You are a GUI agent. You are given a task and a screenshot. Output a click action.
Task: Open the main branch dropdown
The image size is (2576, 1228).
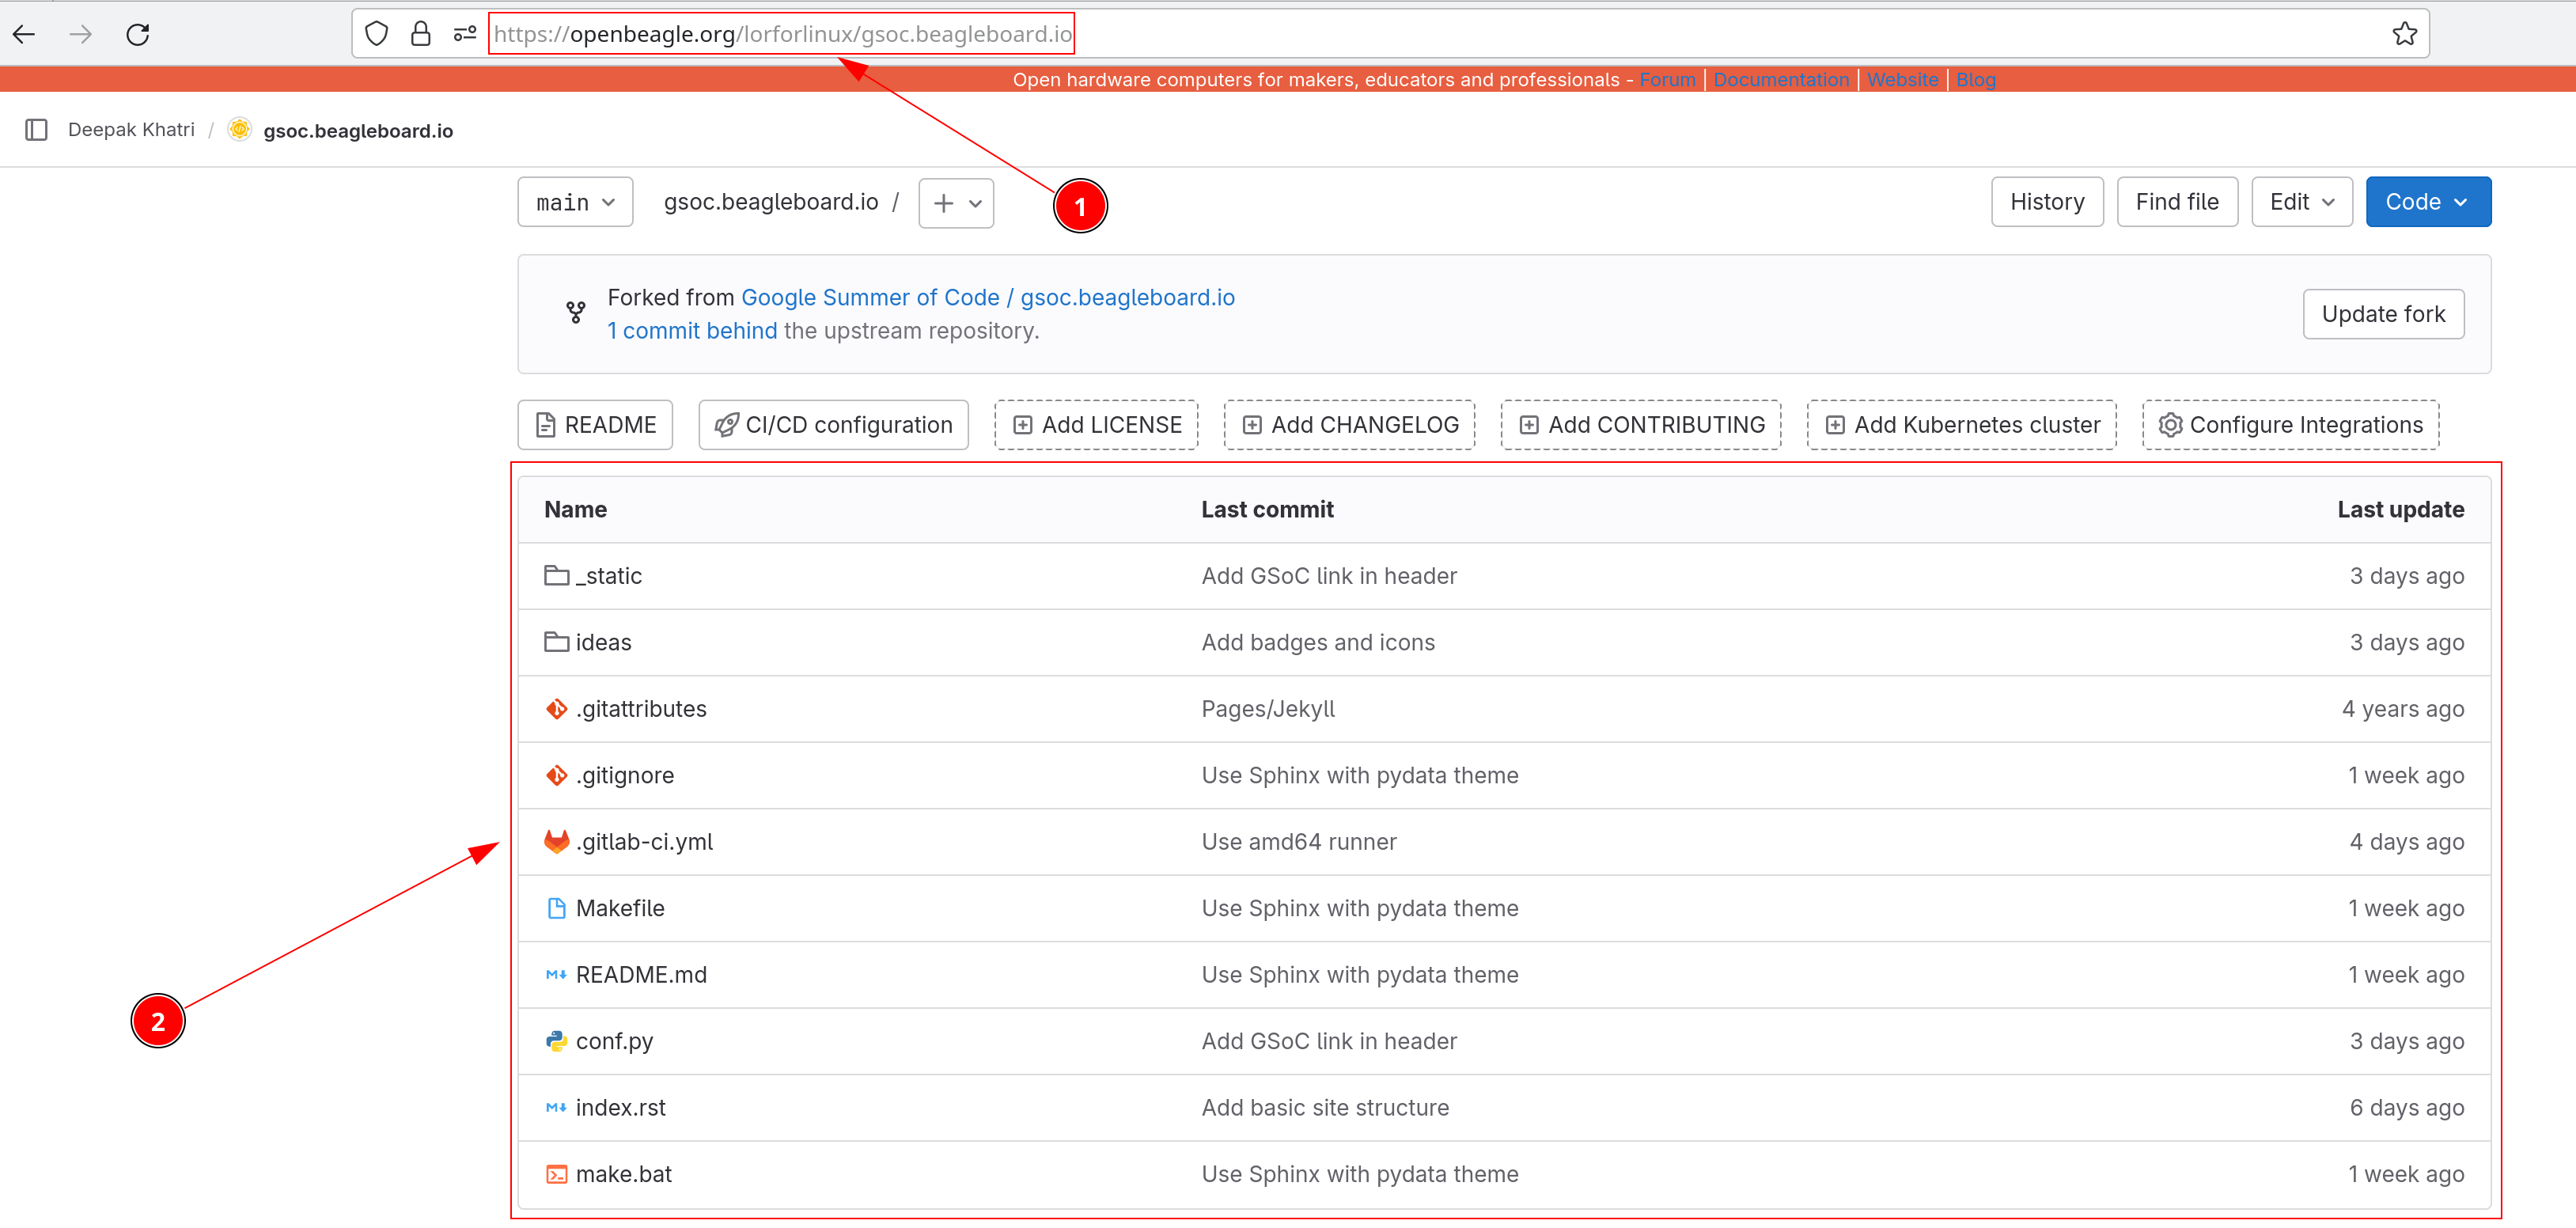point(576,203)
